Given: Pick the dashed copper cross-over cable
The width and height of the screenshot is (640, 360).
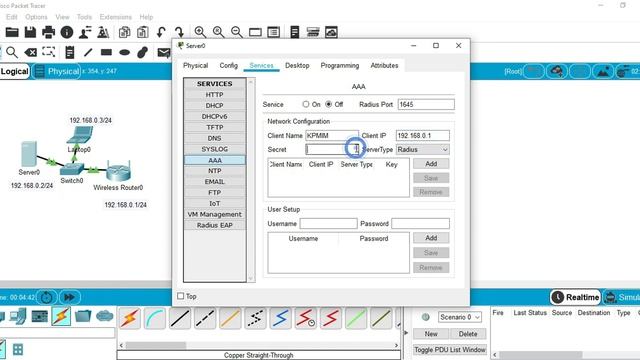Looking at the screenshot, I should (205, 318).
